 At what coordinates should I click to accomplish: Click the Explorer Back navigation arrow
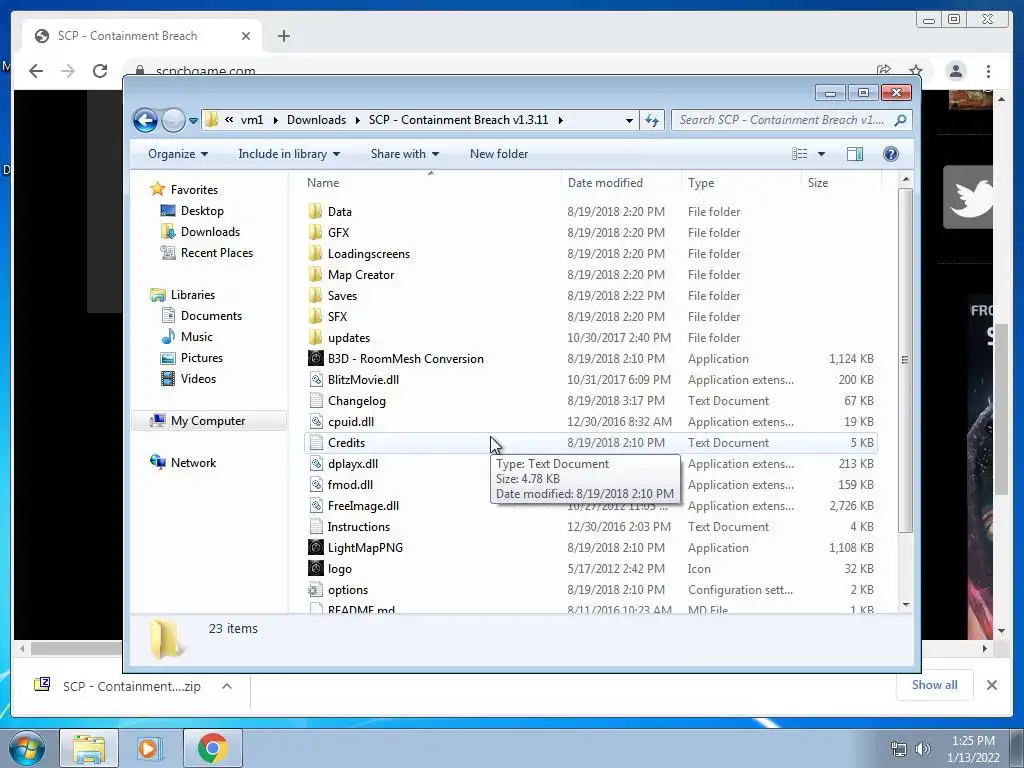pos(145,120)
